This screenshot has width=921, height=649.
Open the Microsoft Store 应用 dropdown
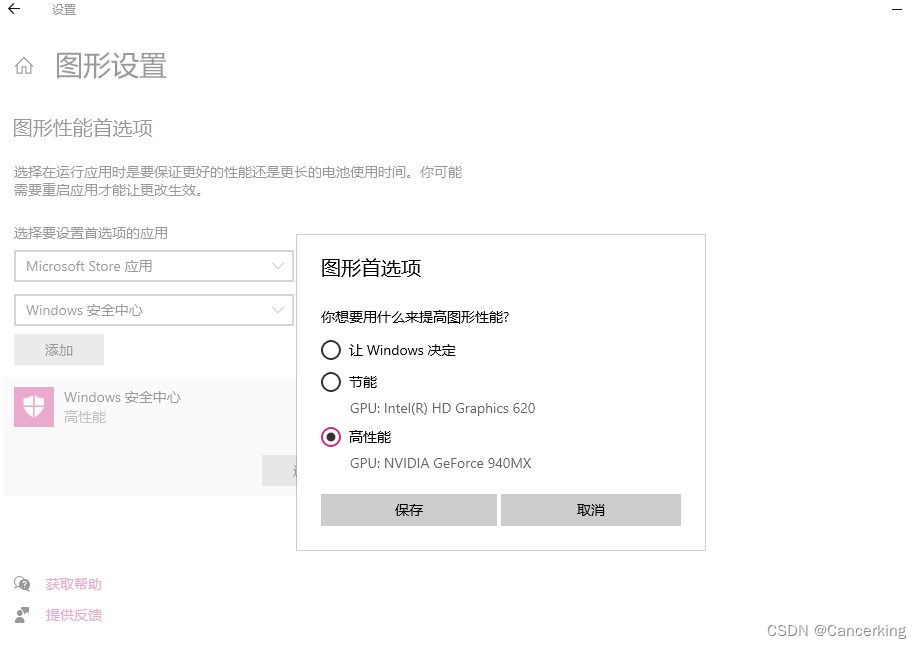click(x=153, y=266)
